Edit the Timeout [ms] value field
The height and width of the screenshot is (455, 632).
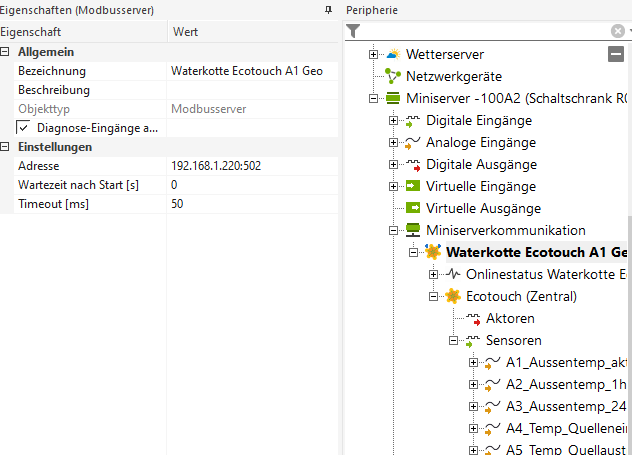(x=250, y=204)
